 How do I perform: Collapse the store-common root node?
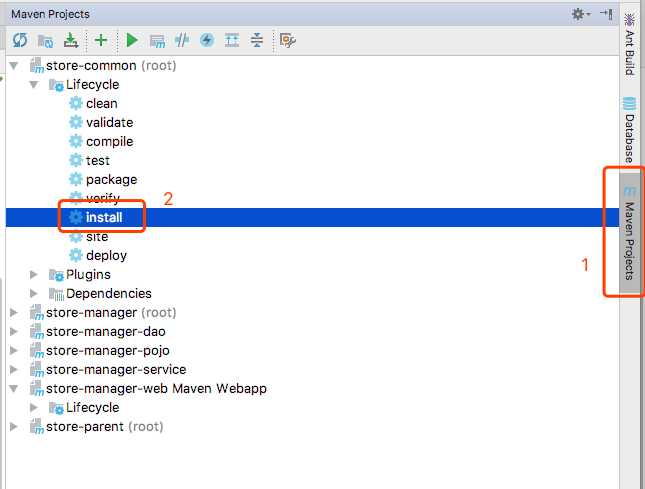14,66
